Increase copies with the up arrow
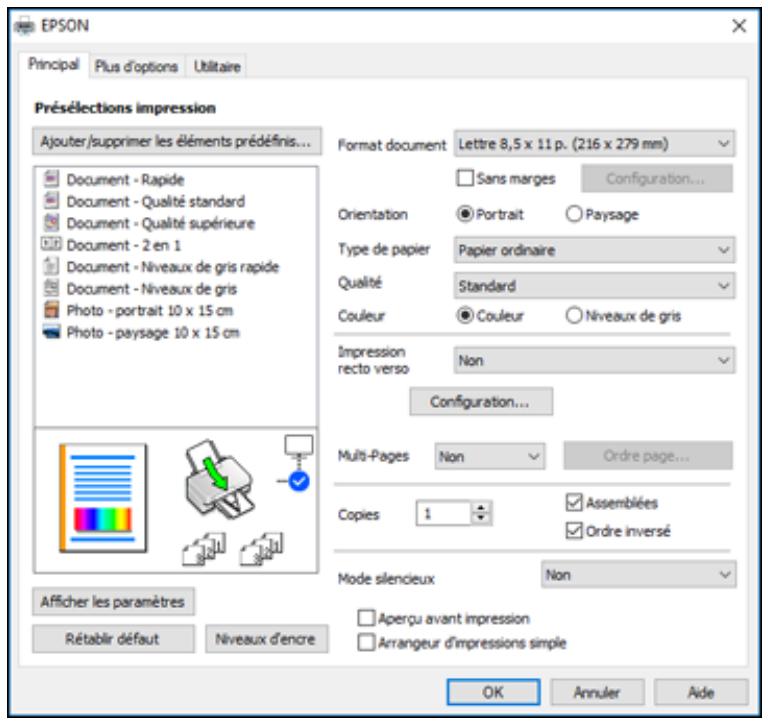 (x=481, y=507)
